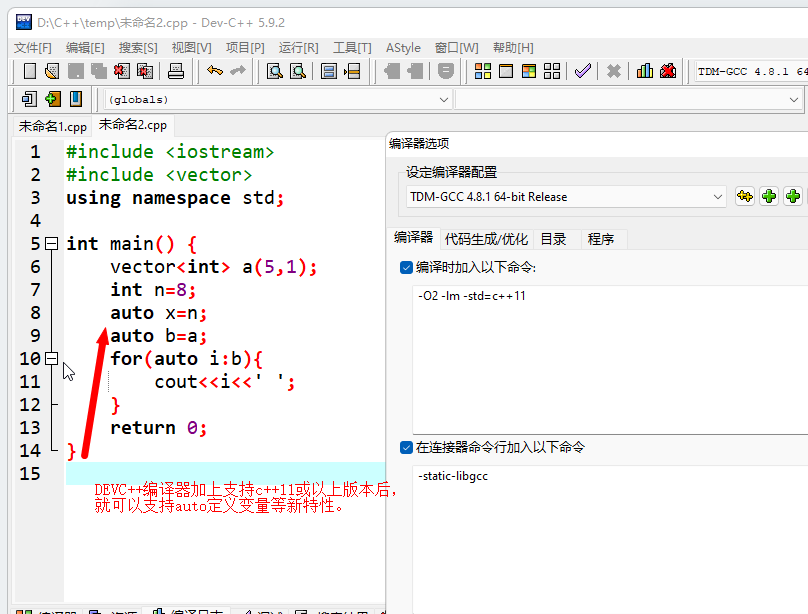
Task: Collapse the main() fold marker at line 5
Action: click(52, 244)
